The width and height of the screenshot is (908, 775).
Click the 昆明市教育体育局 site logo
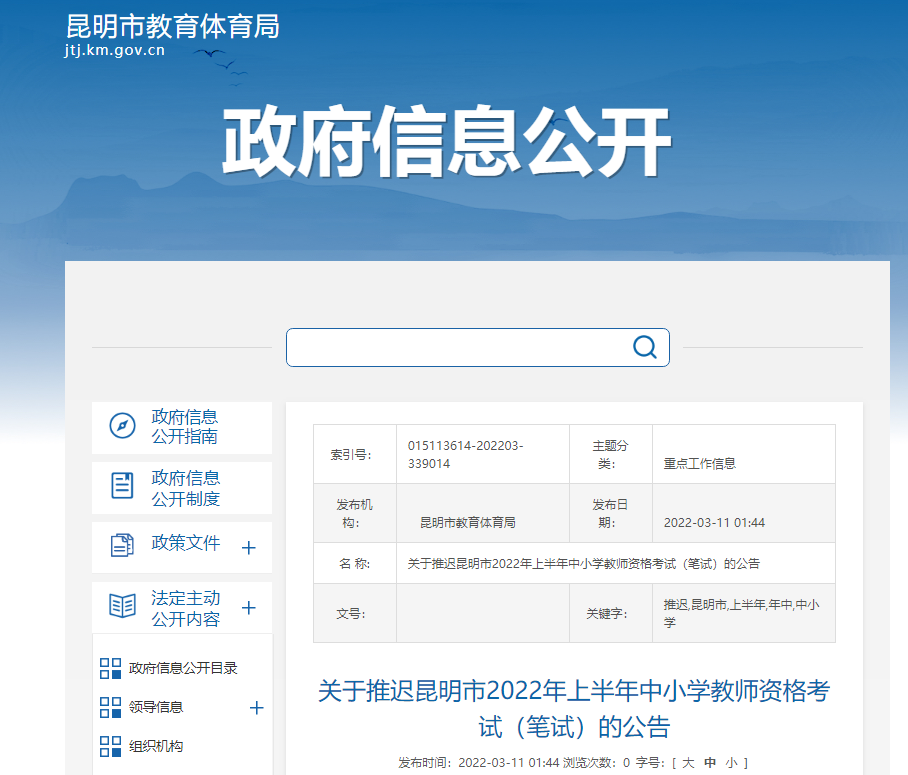[x=172, y=34]
